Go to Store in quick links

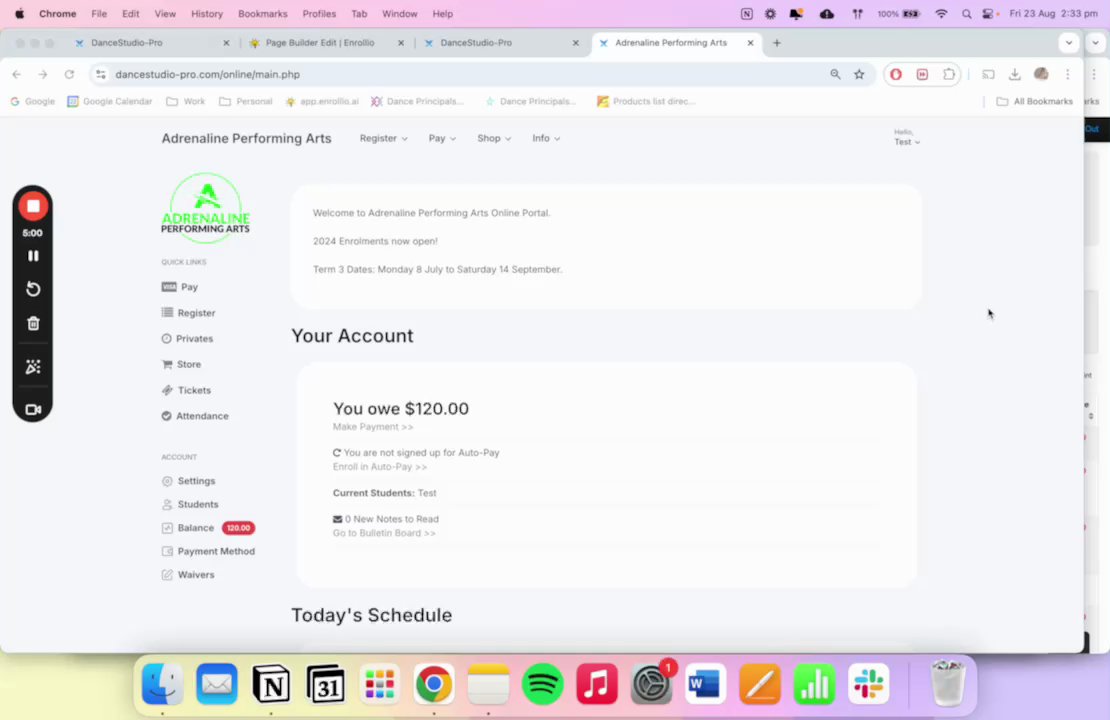(181, 364)
